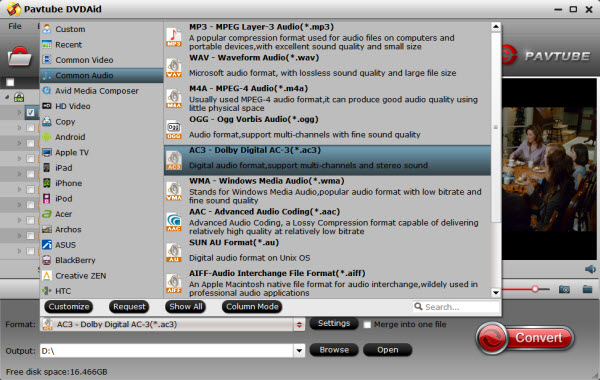Collapse the DVD disc tree node
Screen dimensions: 600x380
pyautogui.click(x=7, y=97)
